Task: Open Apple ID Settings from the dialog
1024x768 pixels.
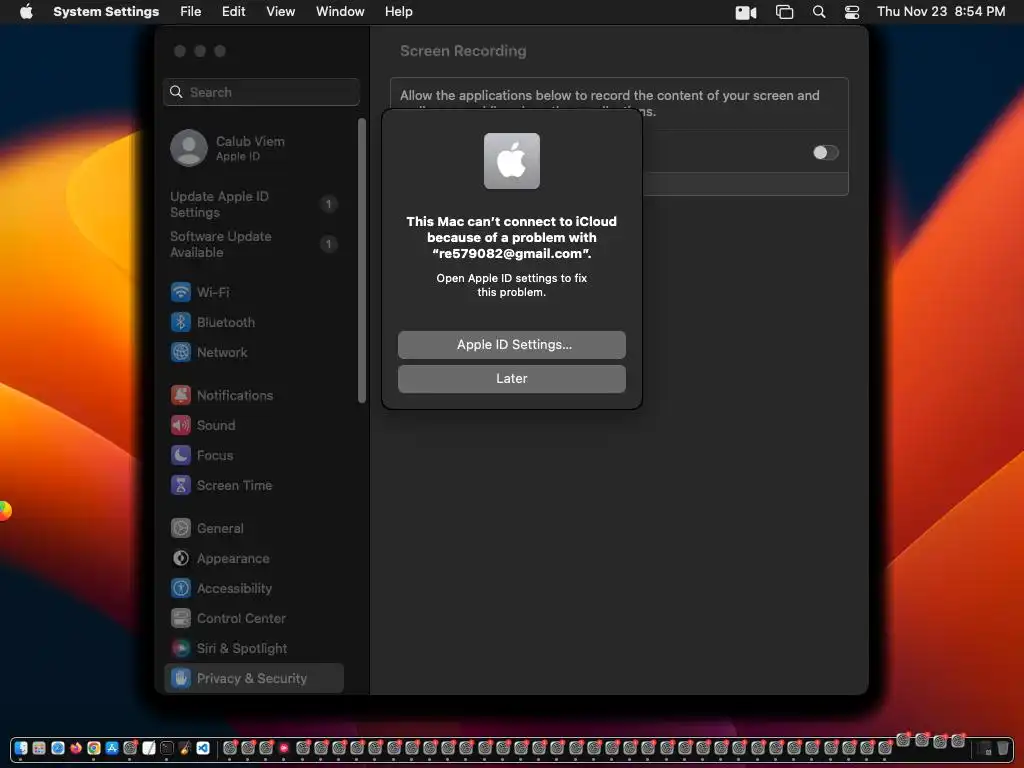Action: (511, 345)
